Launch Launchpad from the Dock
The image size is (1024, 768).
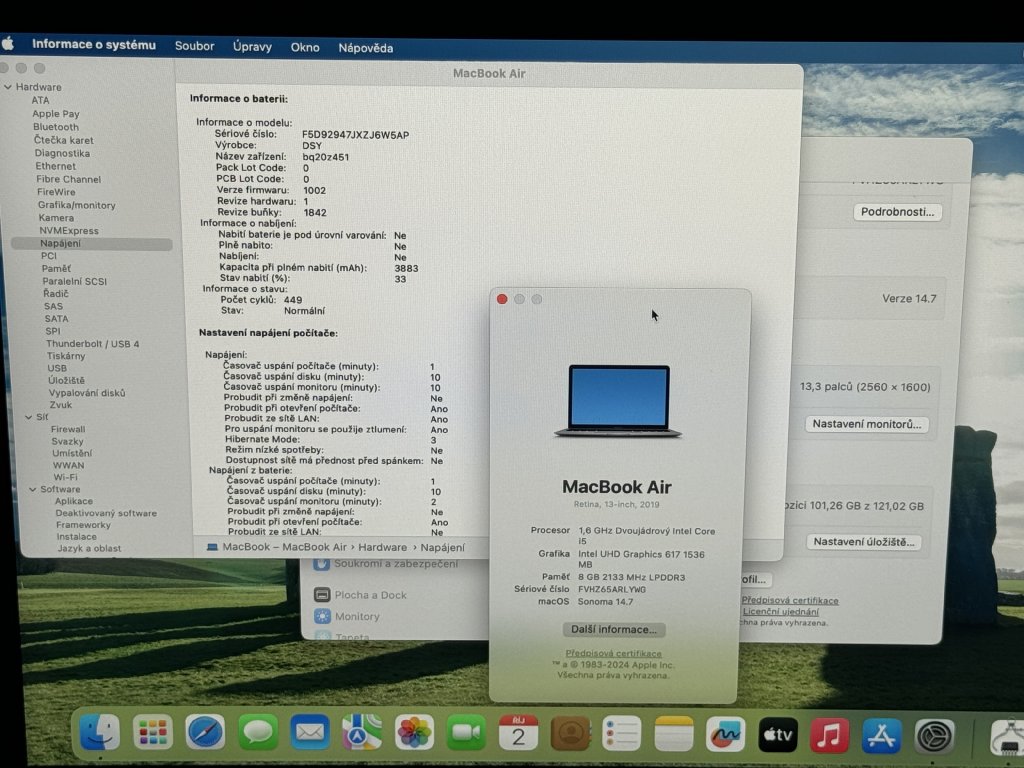point(152,733)
